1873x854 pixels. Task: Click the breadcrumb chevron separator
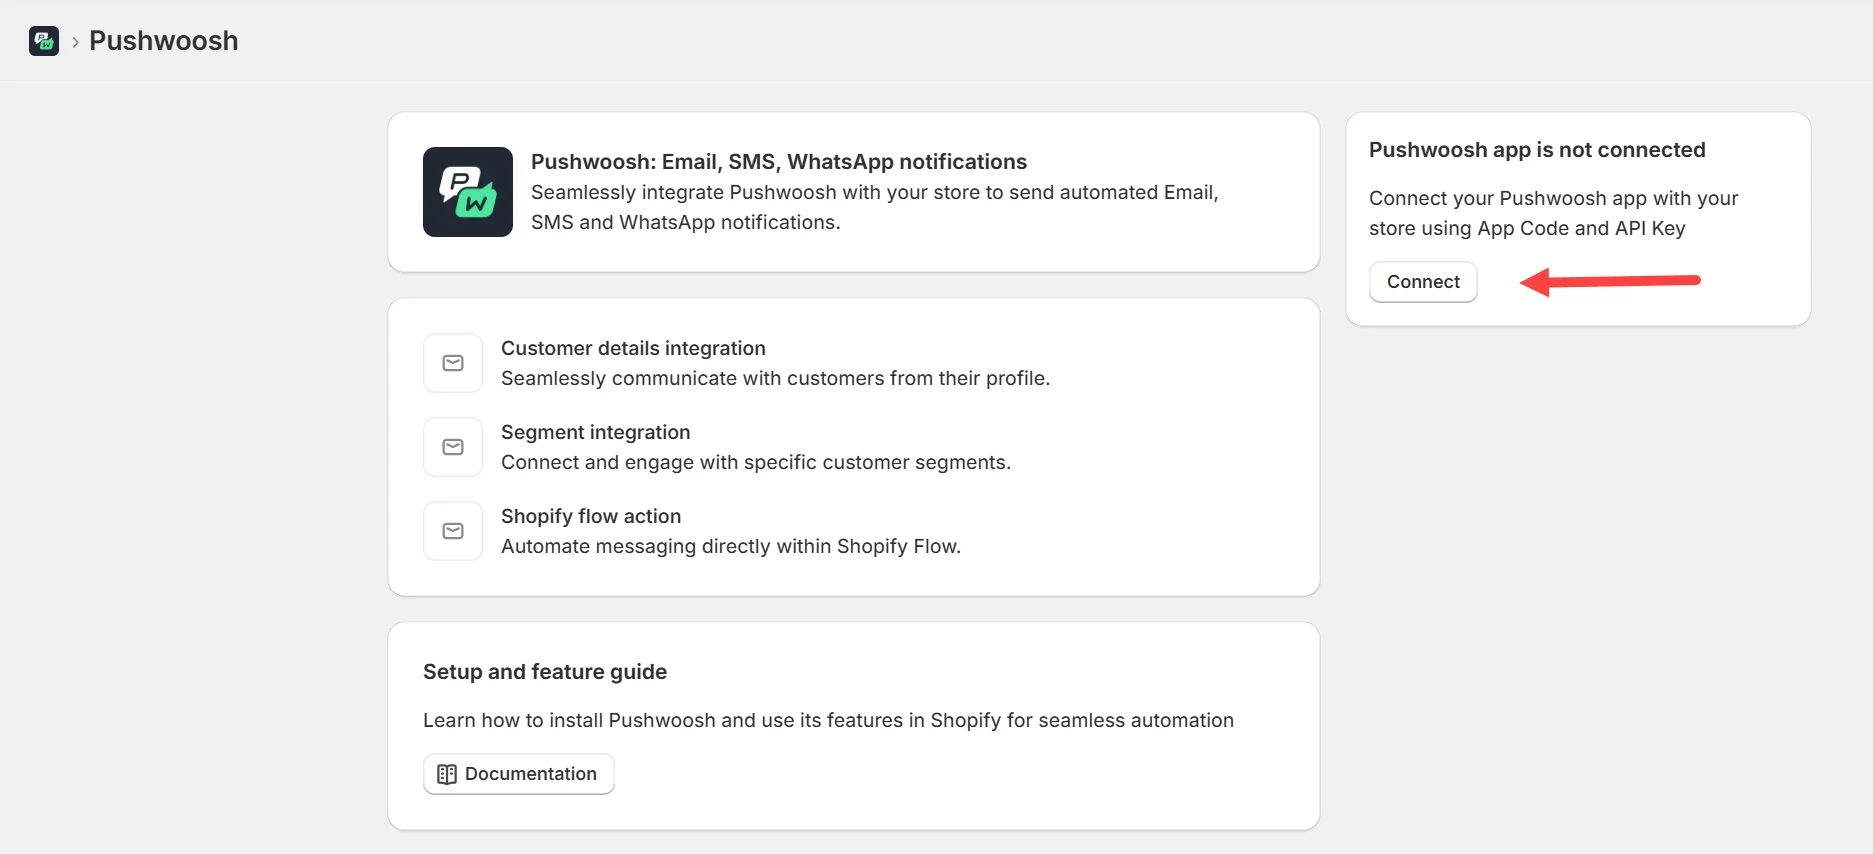click(x=75, y=42)
